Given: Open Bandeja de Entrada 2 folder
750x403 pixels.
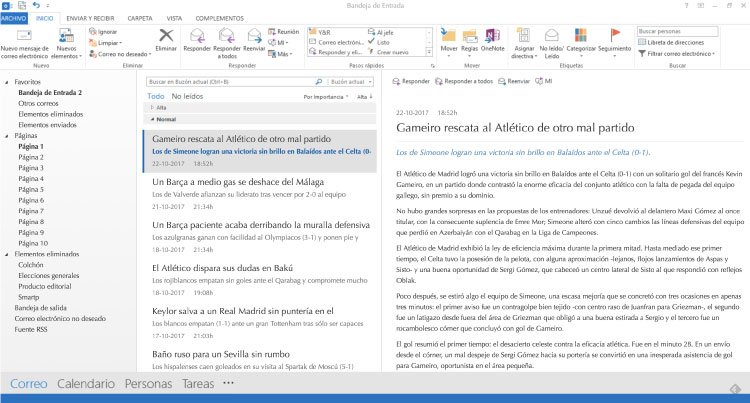Looking at the screenshot, I should [x=50, y=93].
